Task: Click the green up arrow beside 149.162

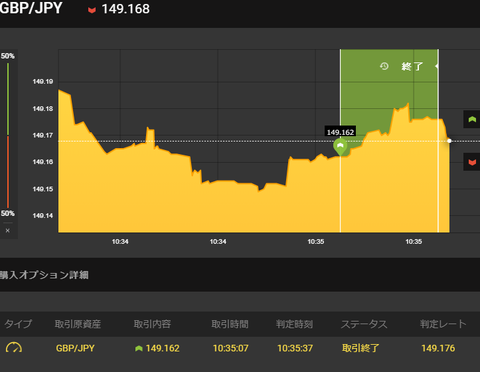Action: point(139,348)
